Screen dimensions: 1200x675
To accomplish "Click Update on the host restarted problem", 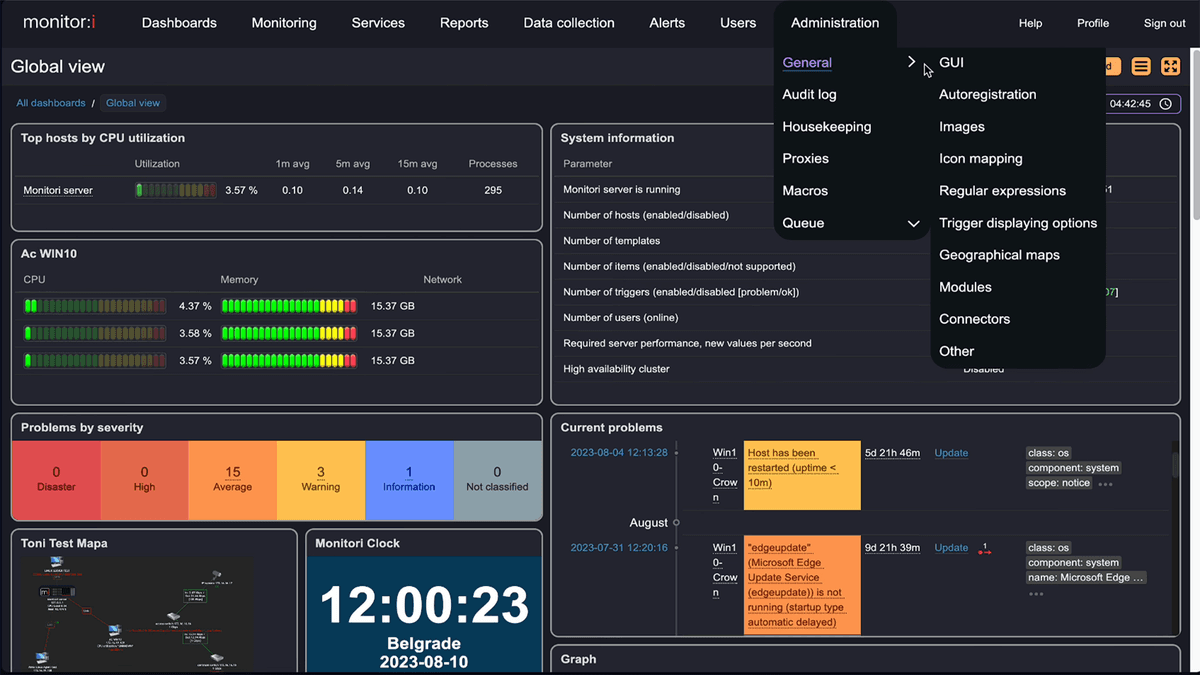I will [x=950, y=452].
